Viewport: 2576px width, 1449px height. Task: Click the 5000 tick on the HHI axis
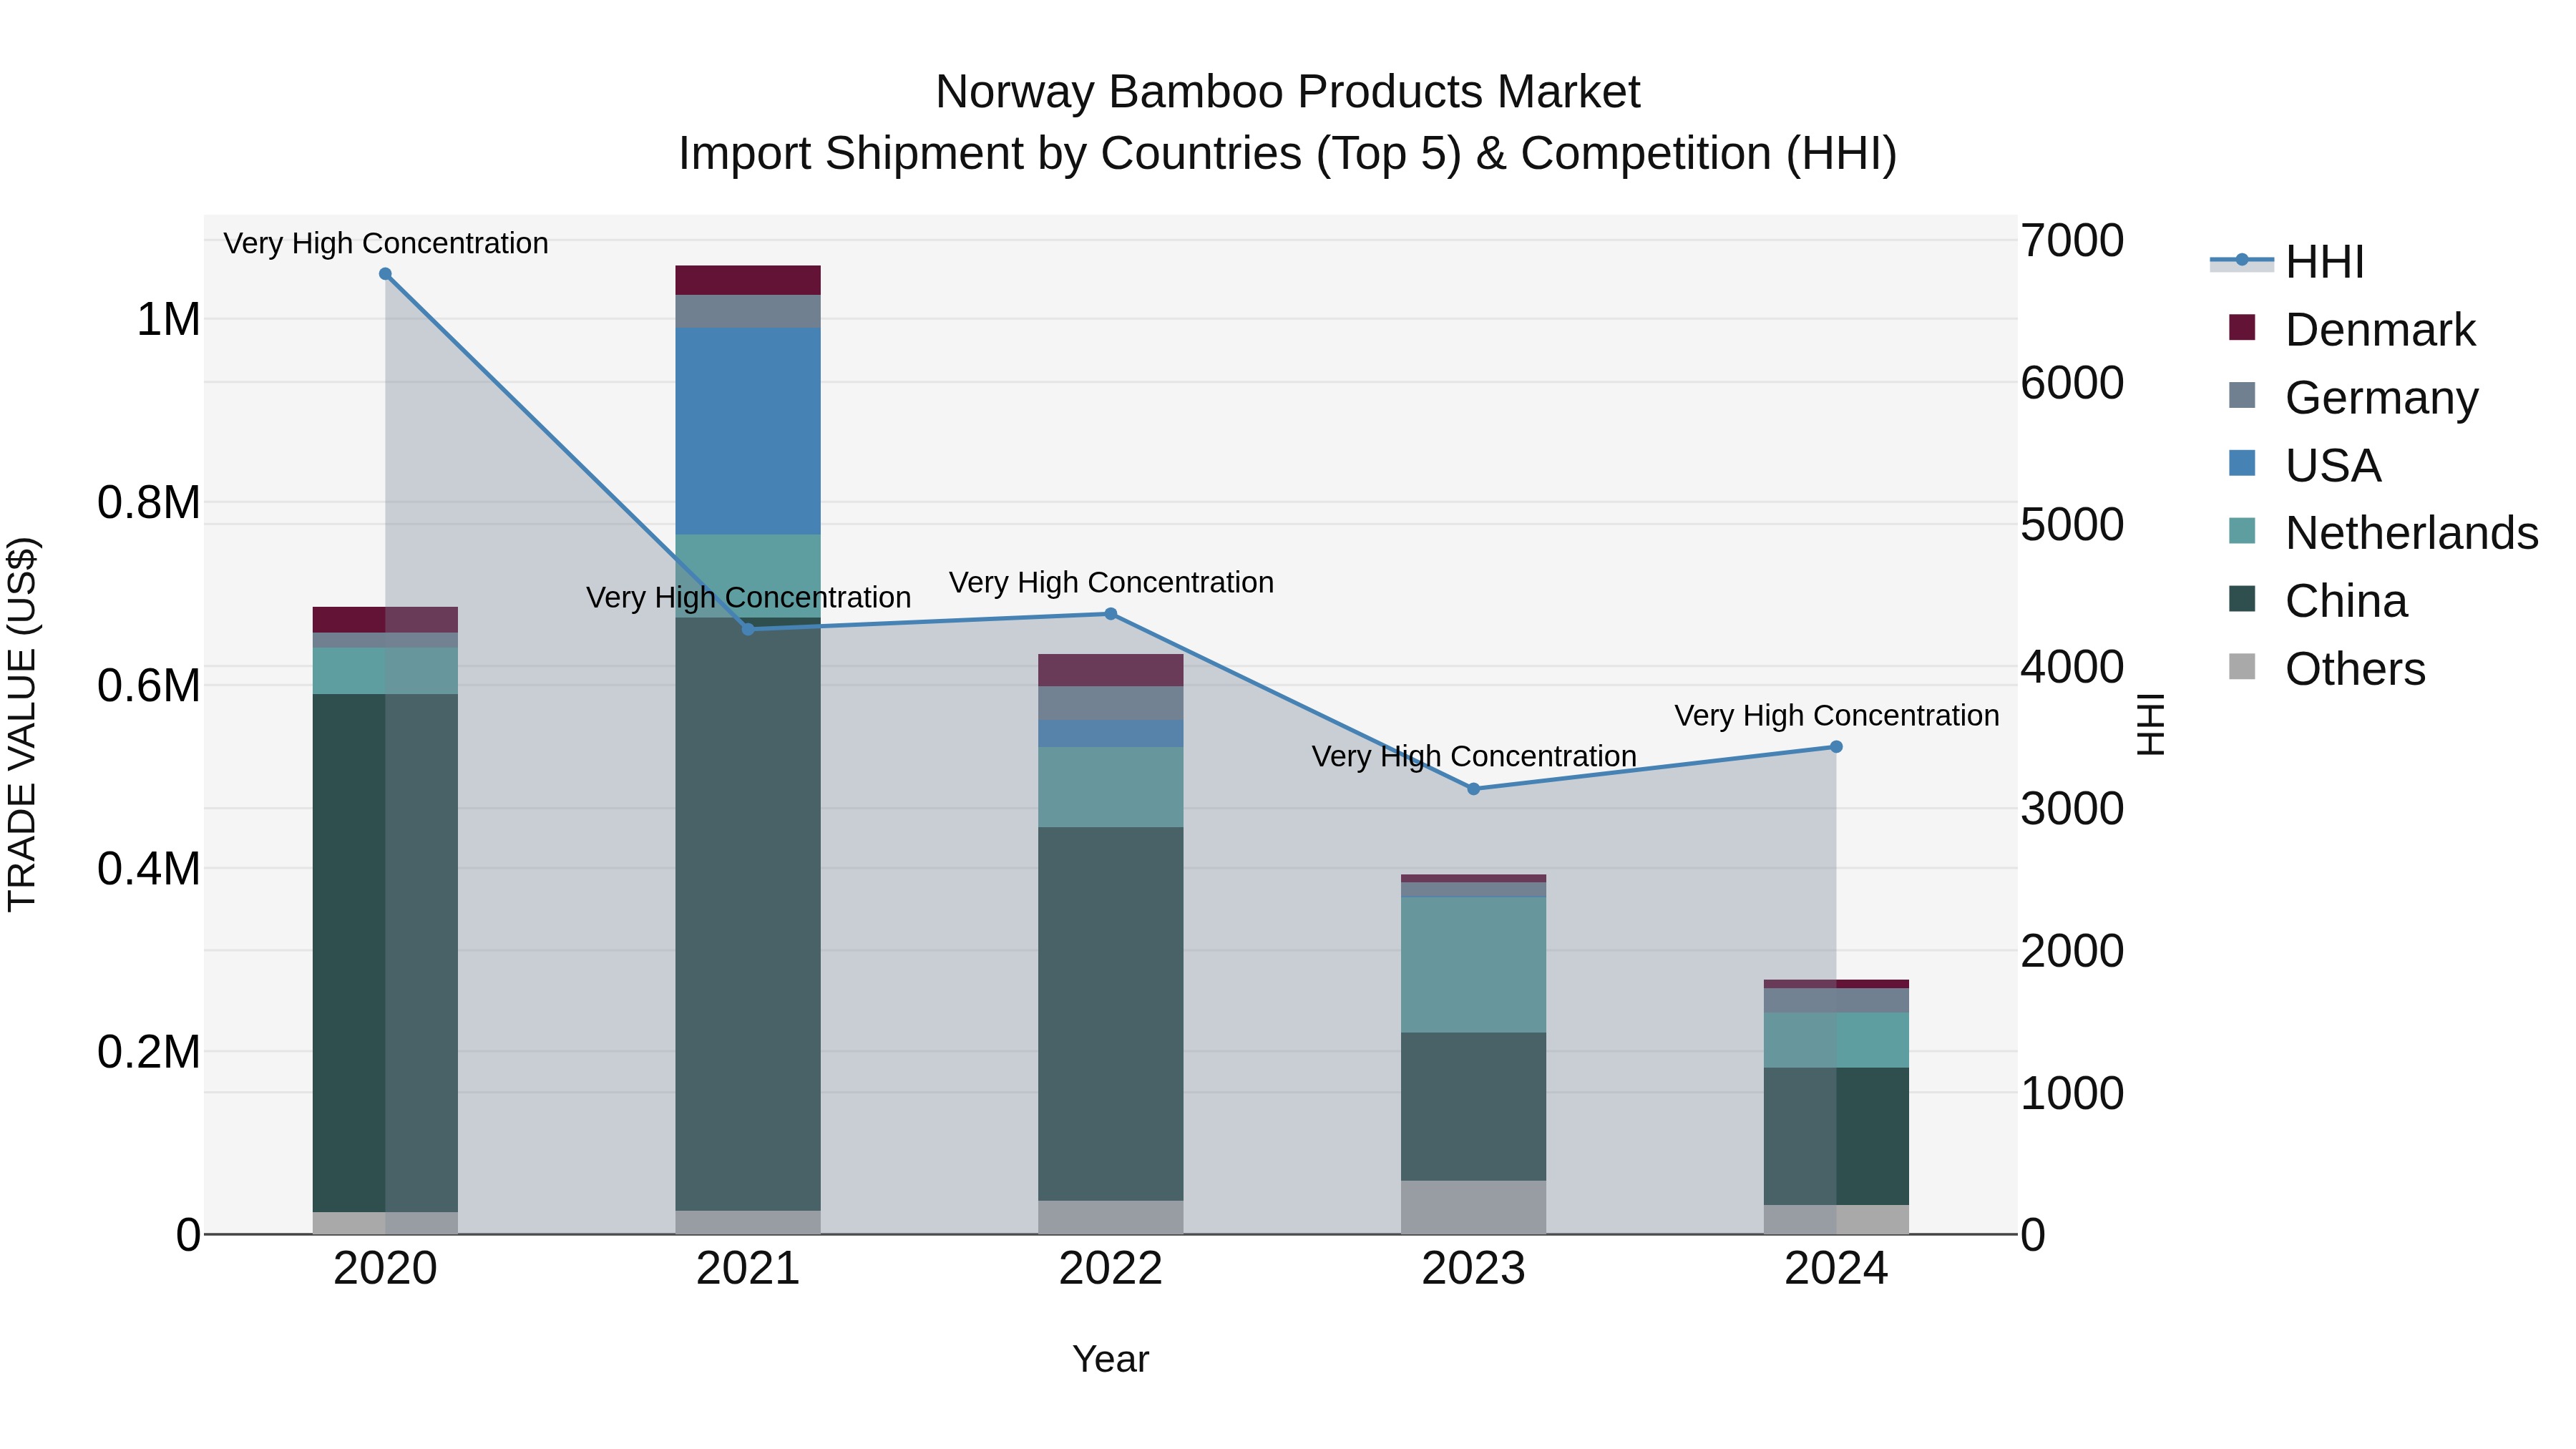[2072, 525]
